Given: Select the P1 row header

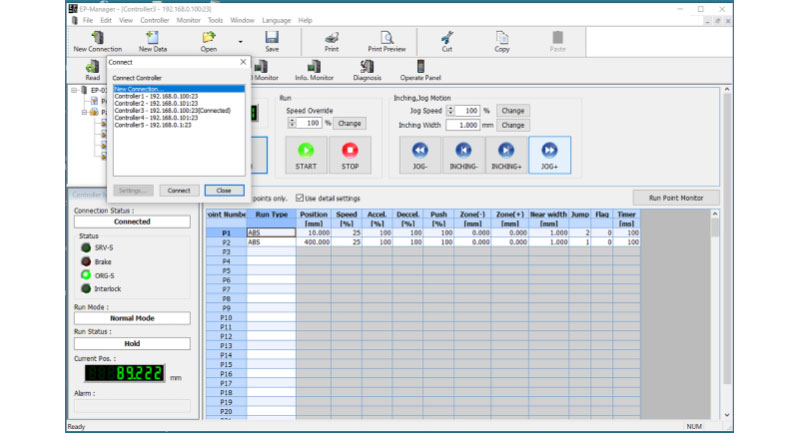Looking at the screenshot, I should point(226,233).
